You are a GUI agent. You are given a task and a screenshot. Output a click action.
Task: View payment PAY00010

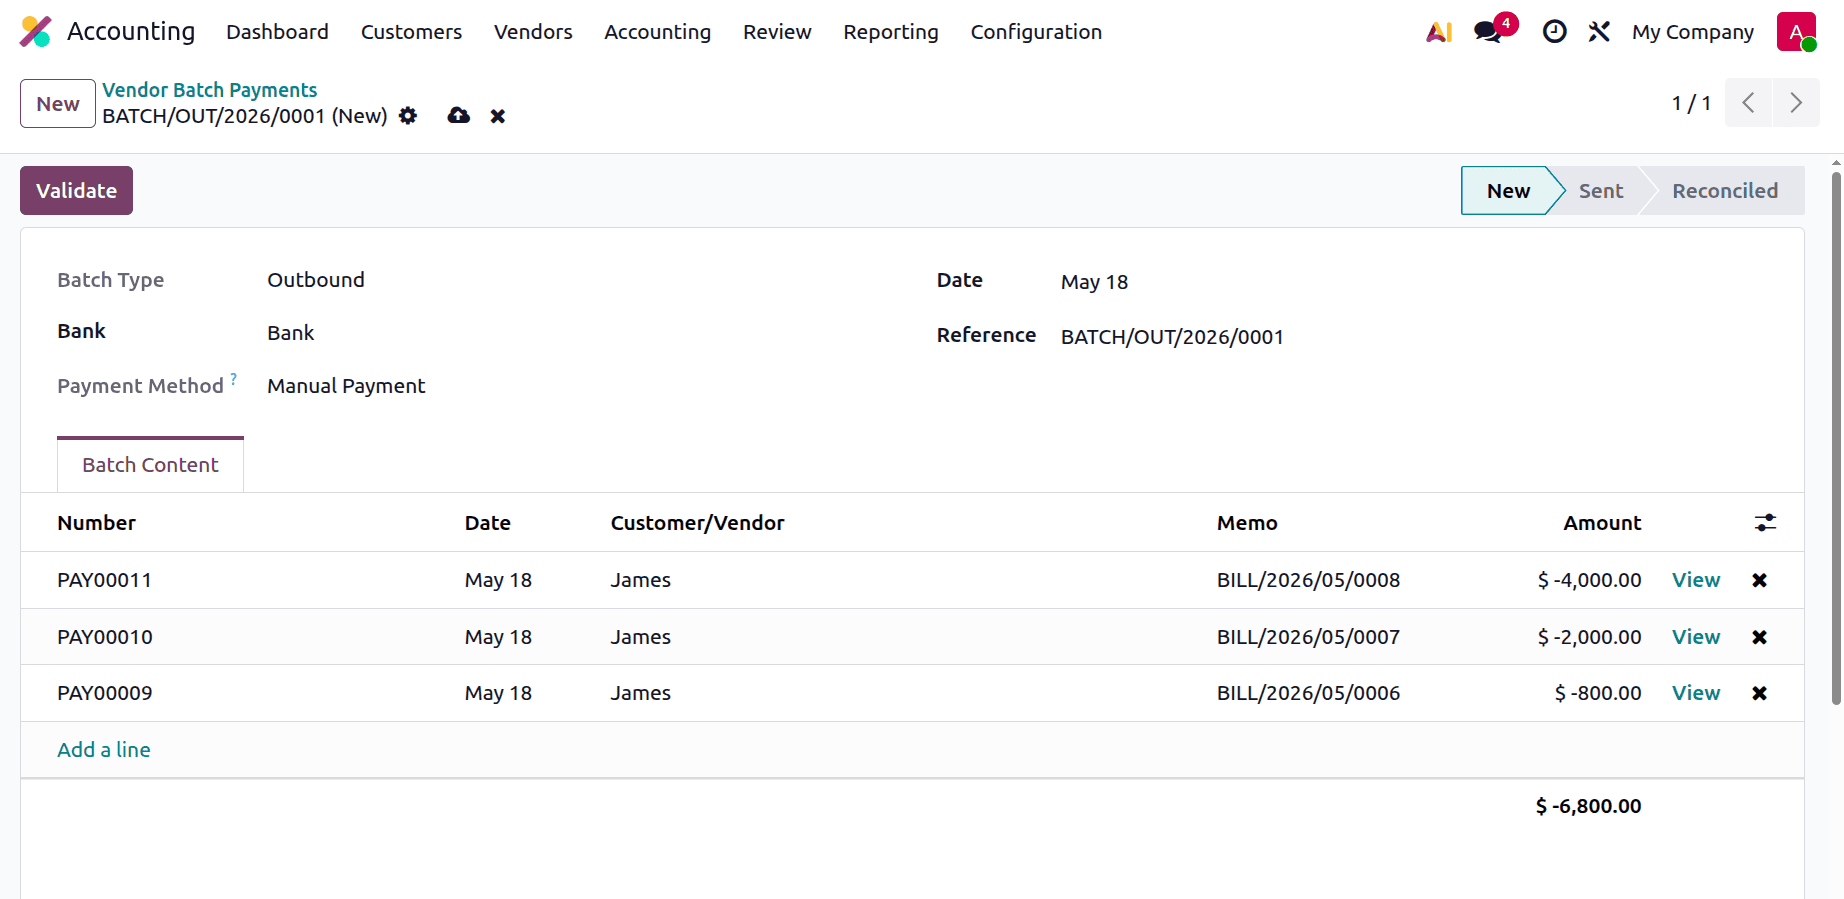tap(1696, 637)
